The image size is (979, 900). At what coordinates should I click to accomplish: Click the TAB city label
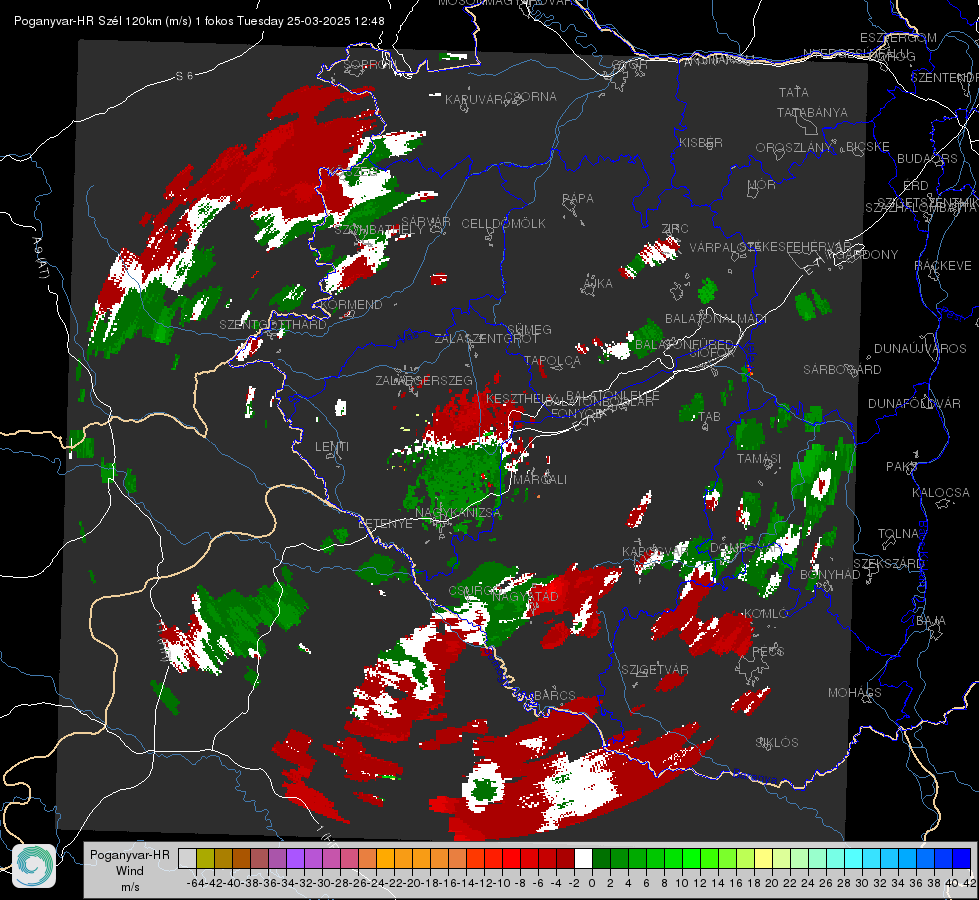click(709, 417)
